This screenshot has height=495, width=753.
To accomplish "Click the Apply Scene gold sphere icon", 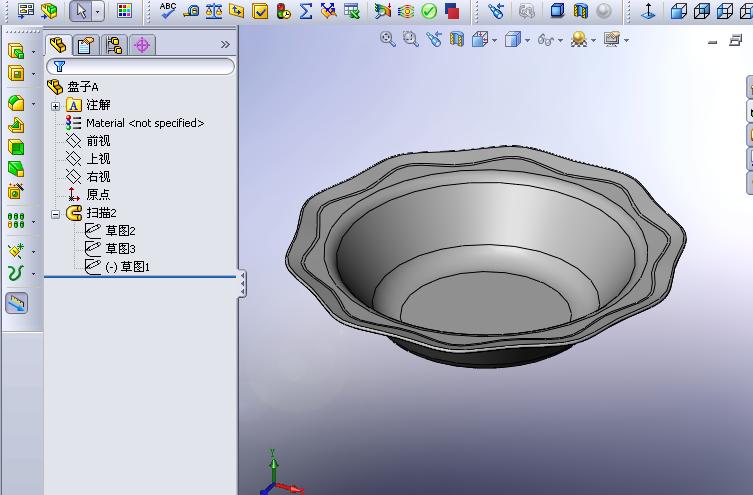I will 579,39.
